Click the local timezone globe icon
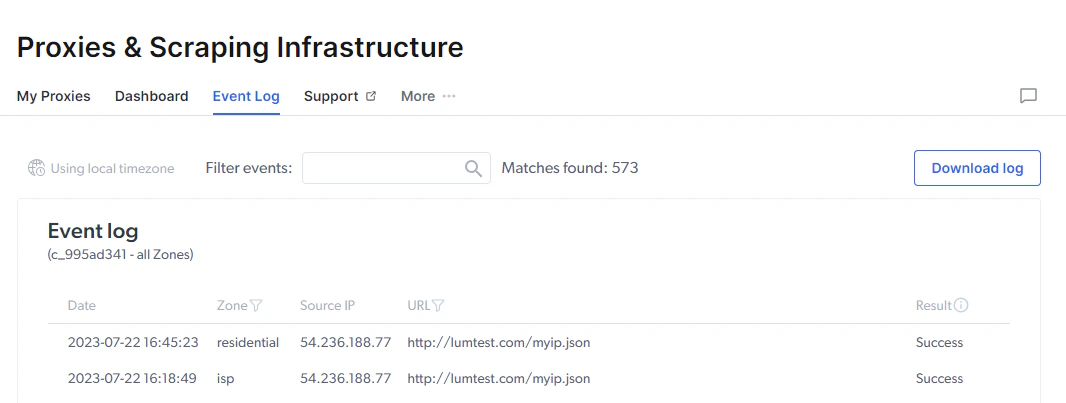Viewport: 1066px width, 403px height. pyautogui.click(x=37, y=168)
